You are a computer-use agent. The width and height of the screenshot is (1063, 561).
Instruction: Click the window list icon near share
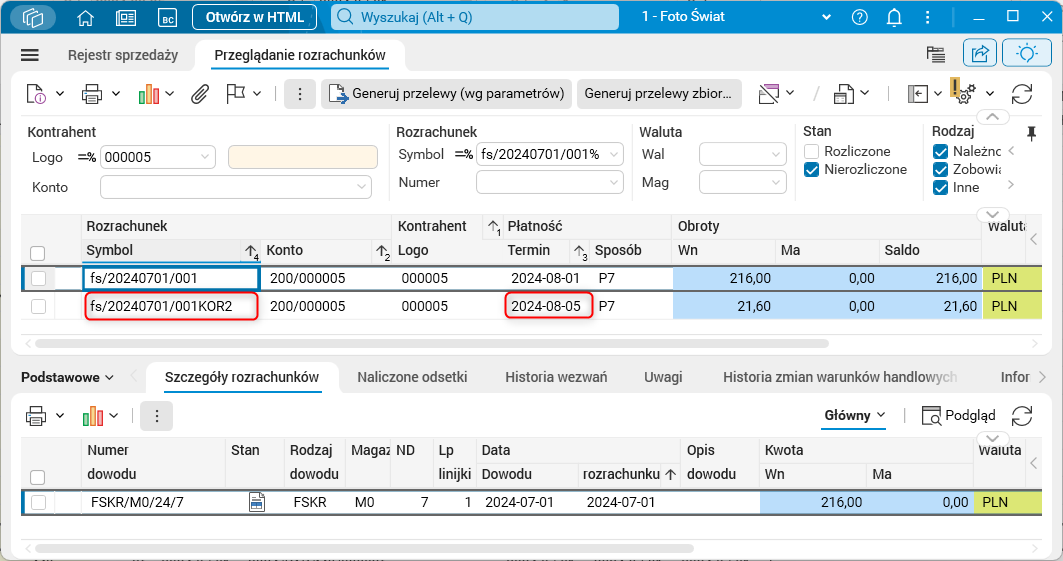[x=936, y=54]
